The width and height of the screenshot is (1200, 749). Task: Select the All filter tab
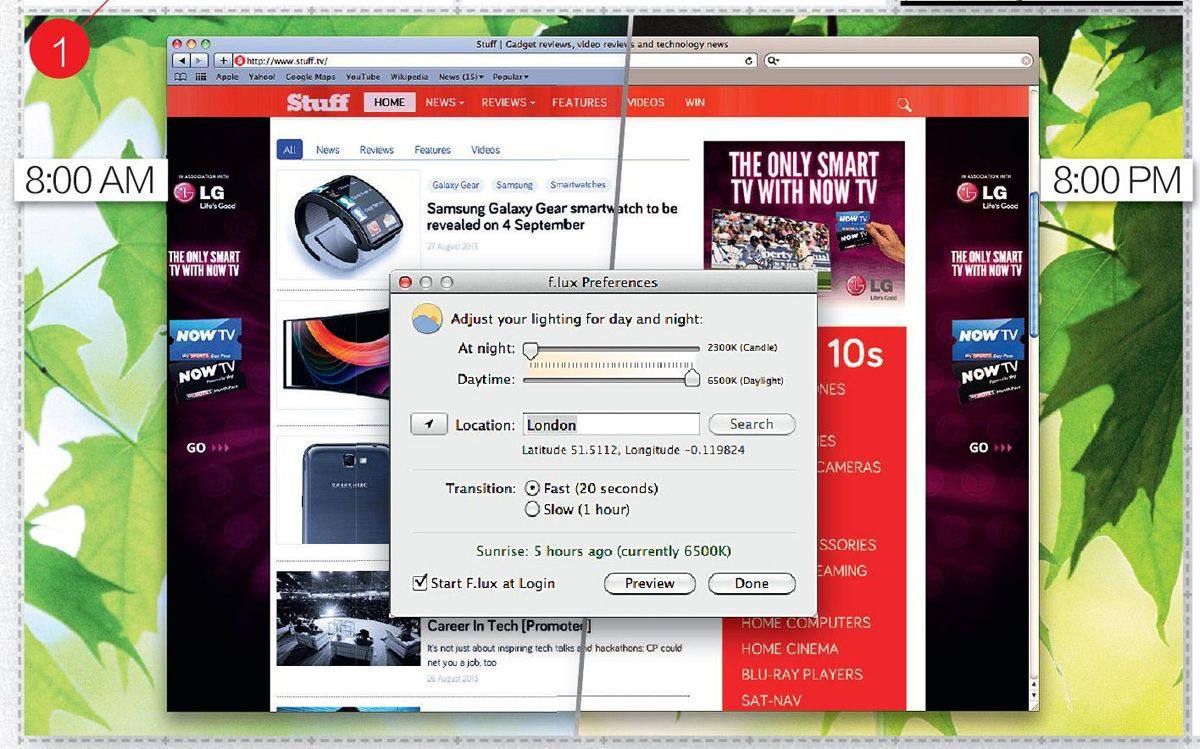(x=289, y=150)
